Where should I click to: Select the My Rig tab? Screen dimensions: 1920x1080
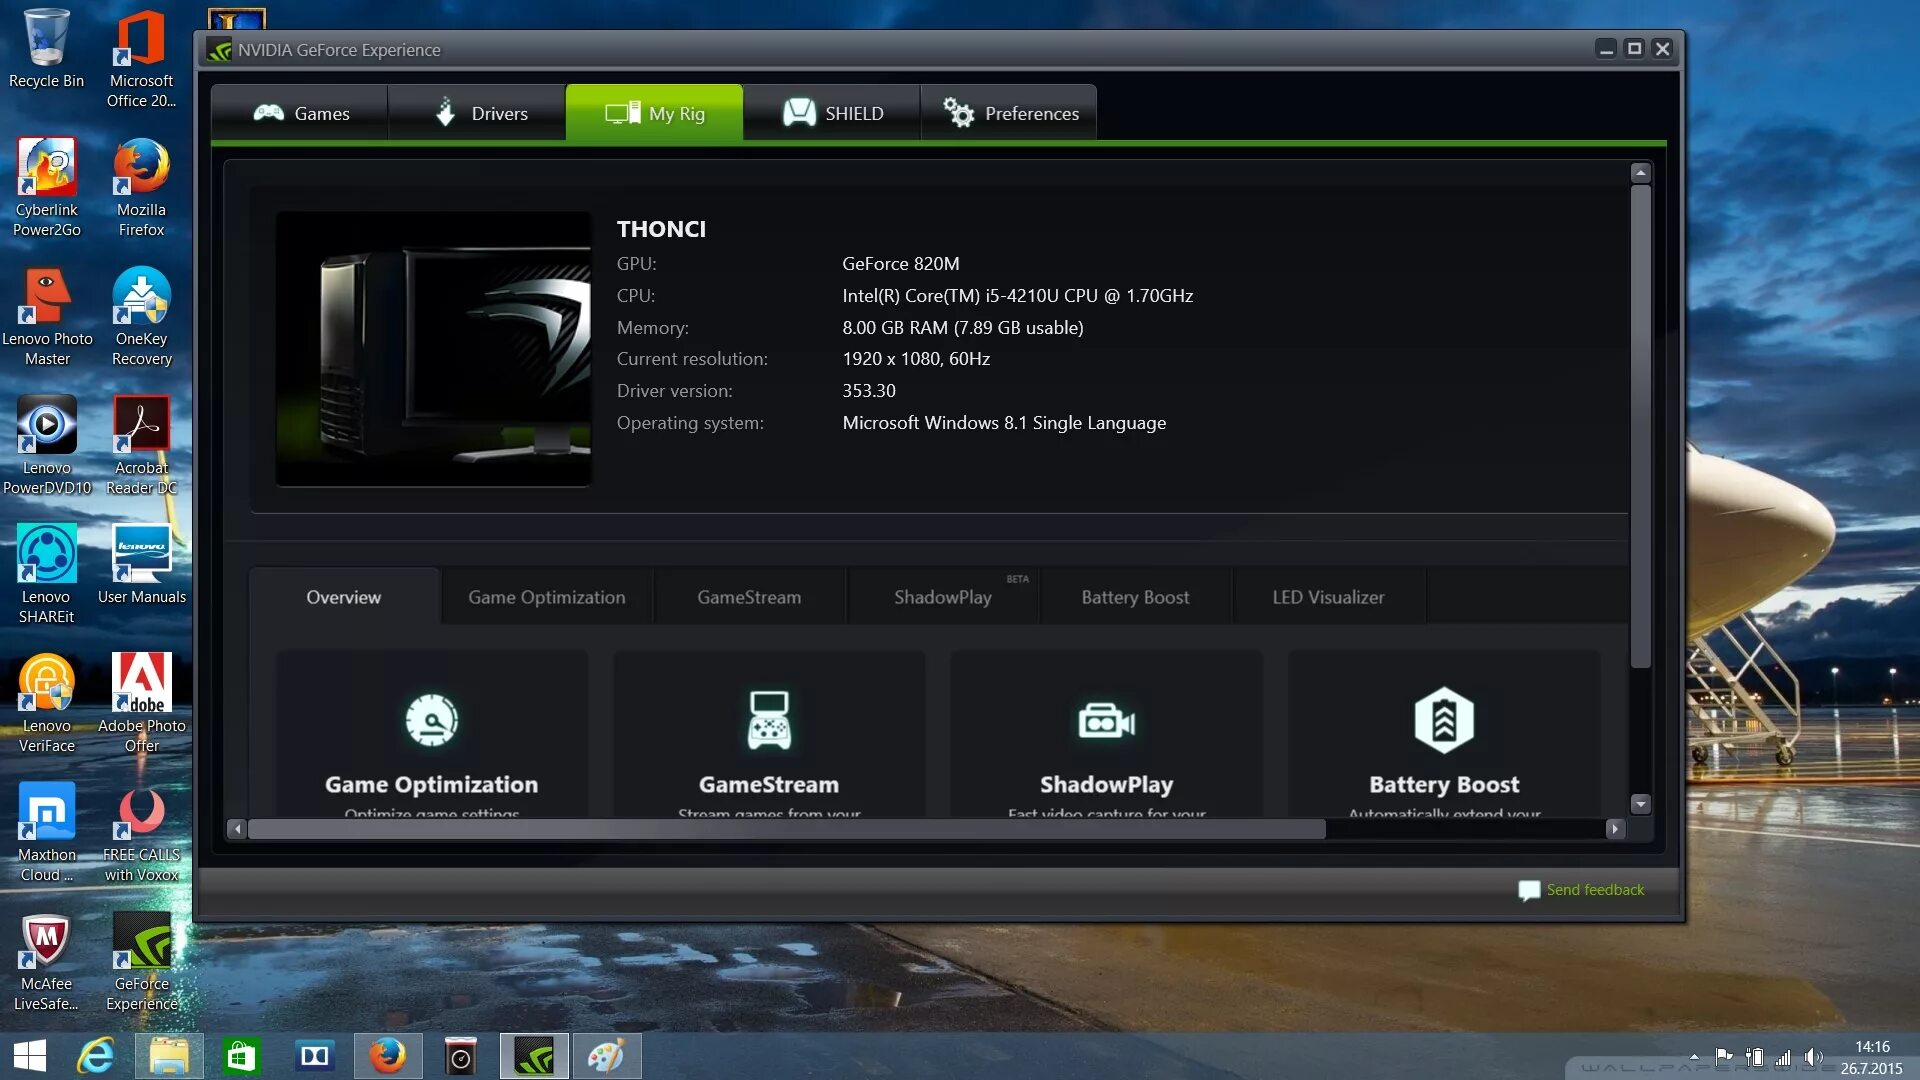654,113
